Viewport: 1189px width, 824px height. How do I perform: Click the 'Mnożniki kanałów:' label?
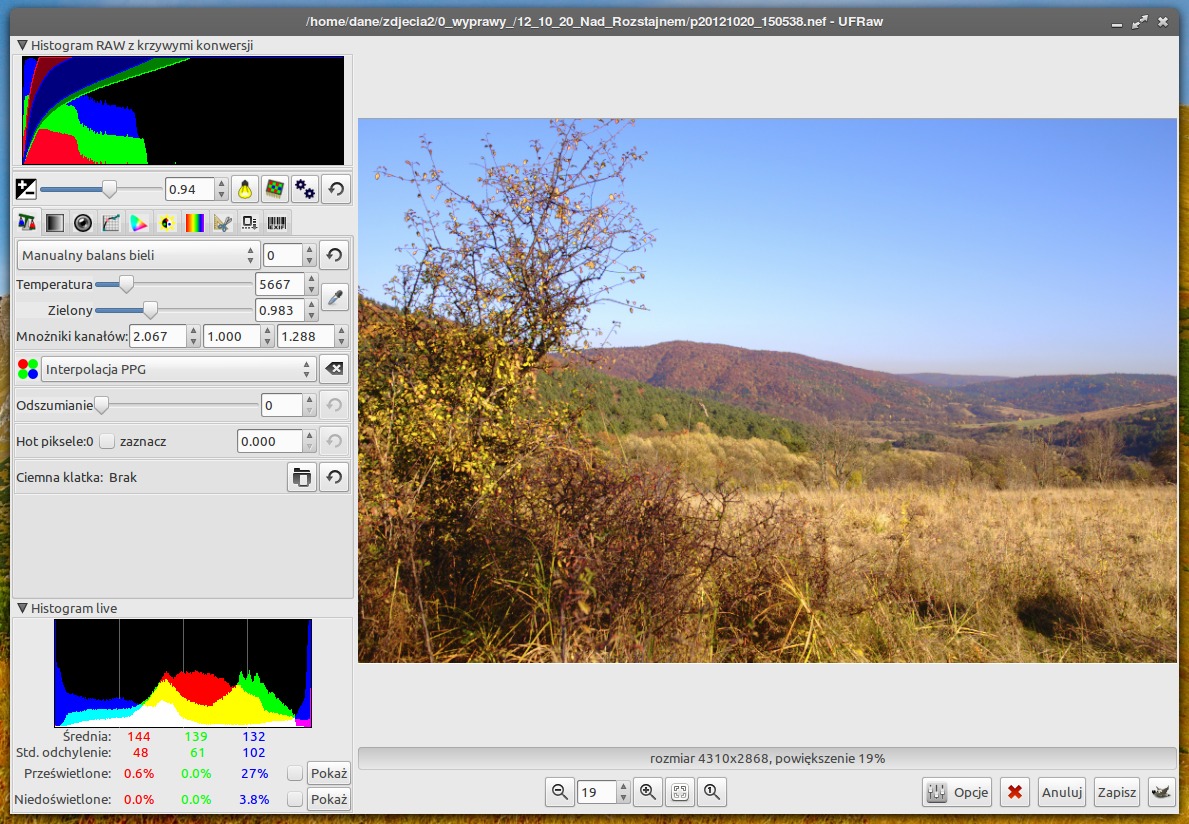[72, 337]
